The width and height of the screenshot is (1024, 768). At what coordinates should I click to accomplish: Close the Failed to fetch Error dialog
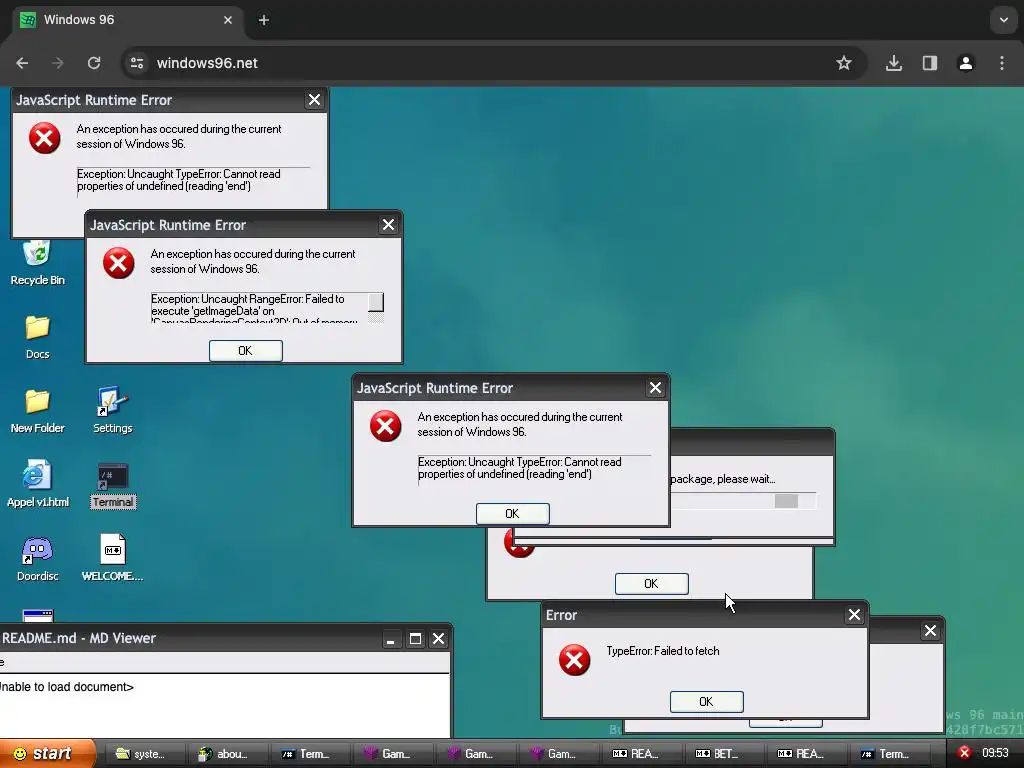[x=854, y=615]
